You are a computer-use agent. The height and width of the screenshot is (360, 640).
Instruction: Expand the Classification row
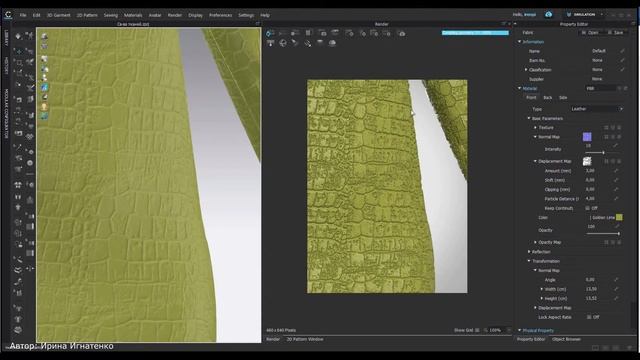click(x=526, y=70)
